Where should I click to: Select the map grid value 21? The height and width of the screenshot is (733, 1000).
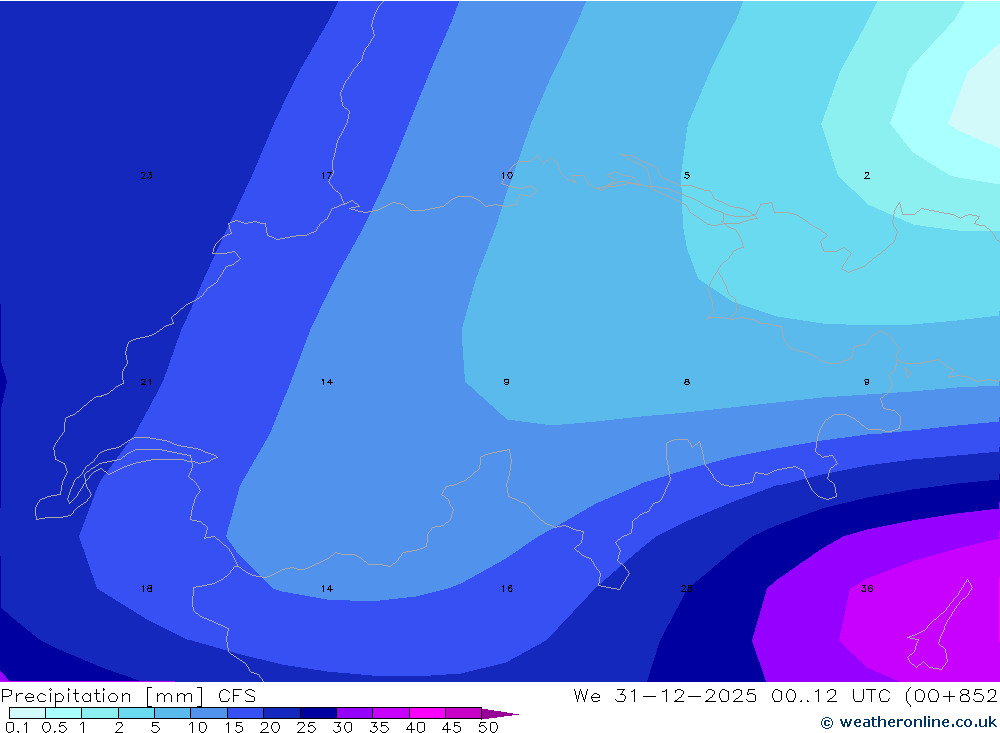pos(146,382)
